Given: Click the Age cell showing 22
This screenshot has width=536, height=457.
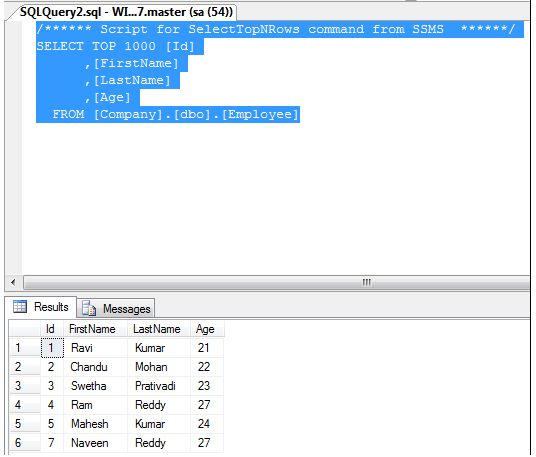Looking at the screenshot, I should [x=207, y=367].
